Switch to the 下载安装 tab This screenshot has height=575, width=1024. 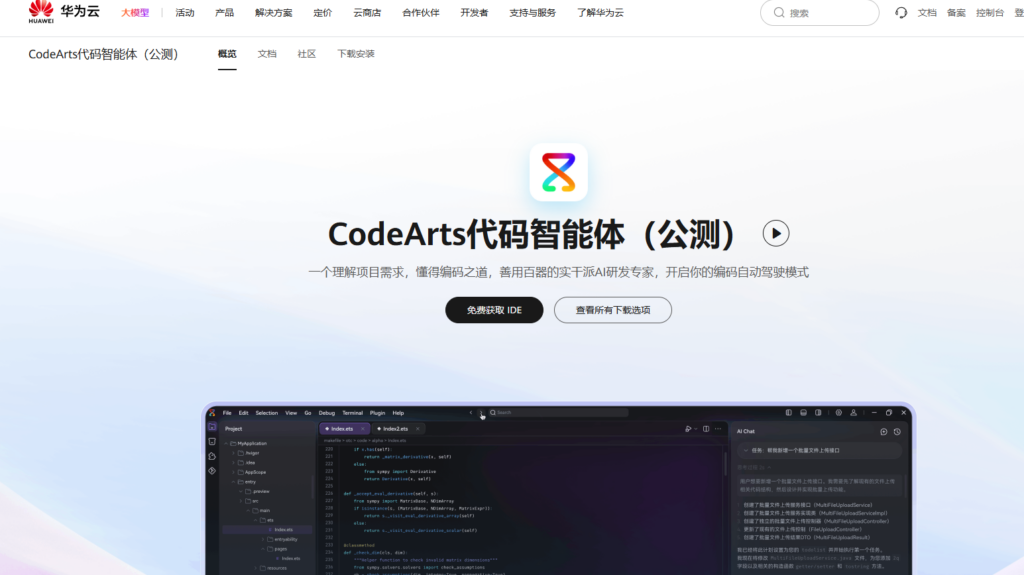pyautogui.click(x=355, y=54)
